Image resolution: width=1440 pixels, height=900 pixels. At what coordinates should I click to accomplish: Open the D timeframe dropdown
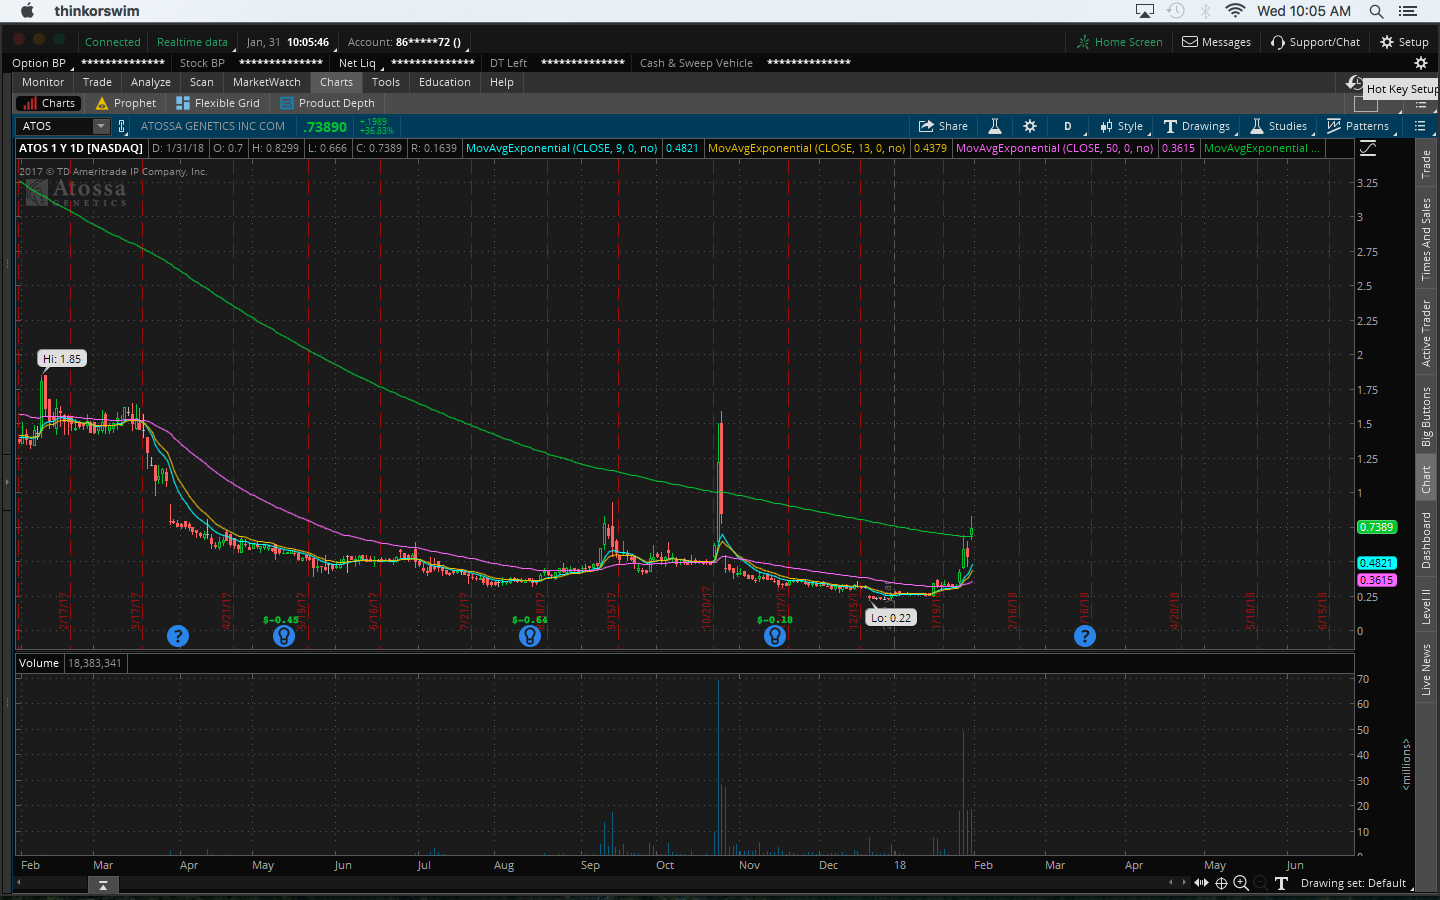1067,126
